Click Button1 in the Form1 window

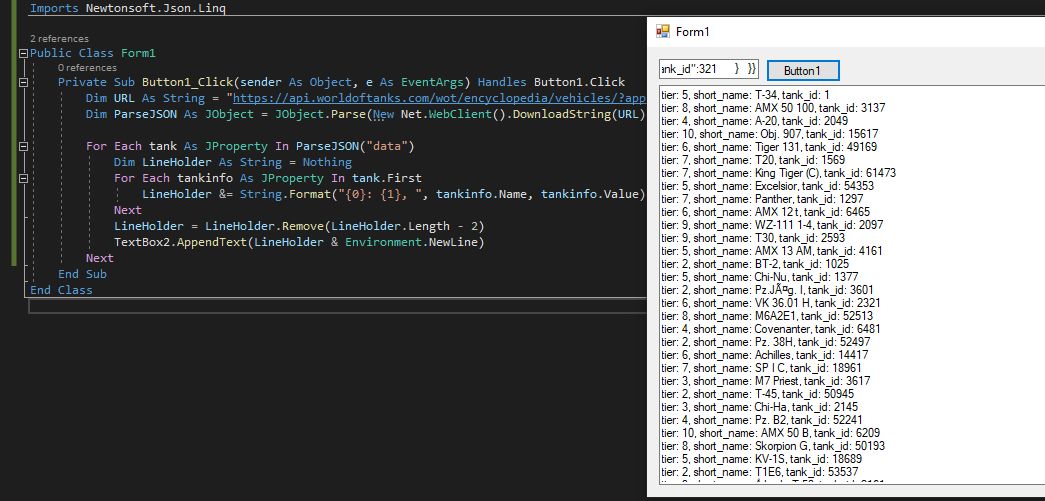[802, 70]
